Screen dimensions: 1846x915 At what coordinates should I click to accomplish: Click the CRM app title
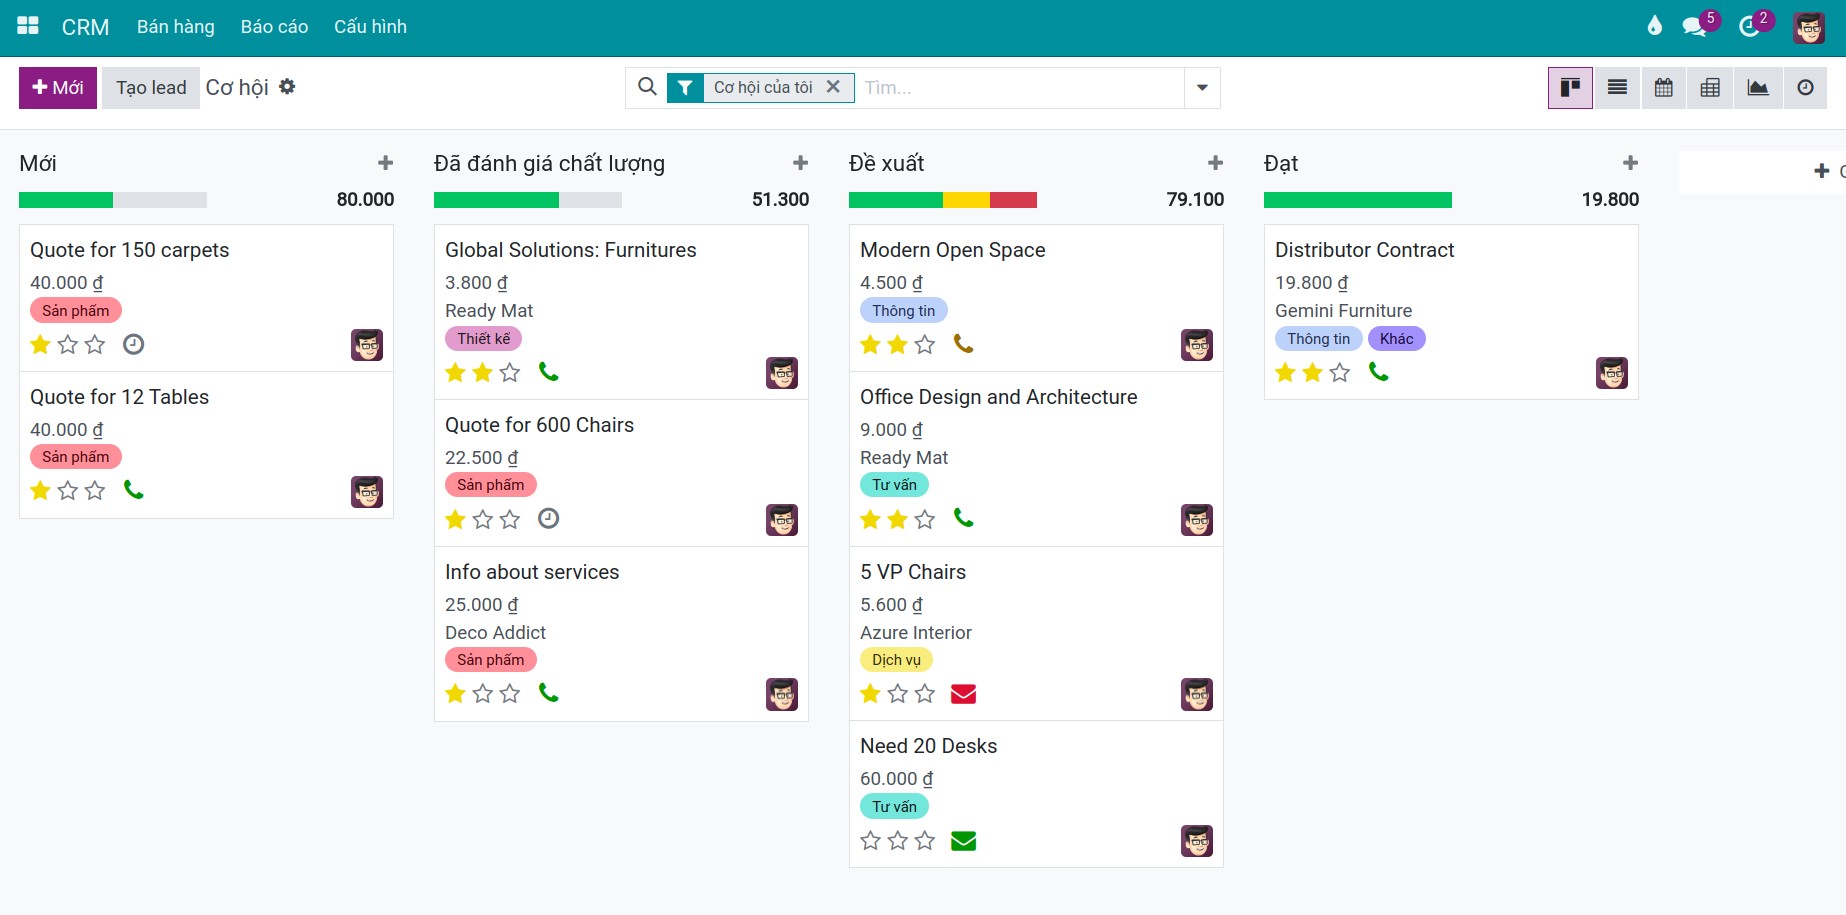pyautogui.click(x=86, y=27)
